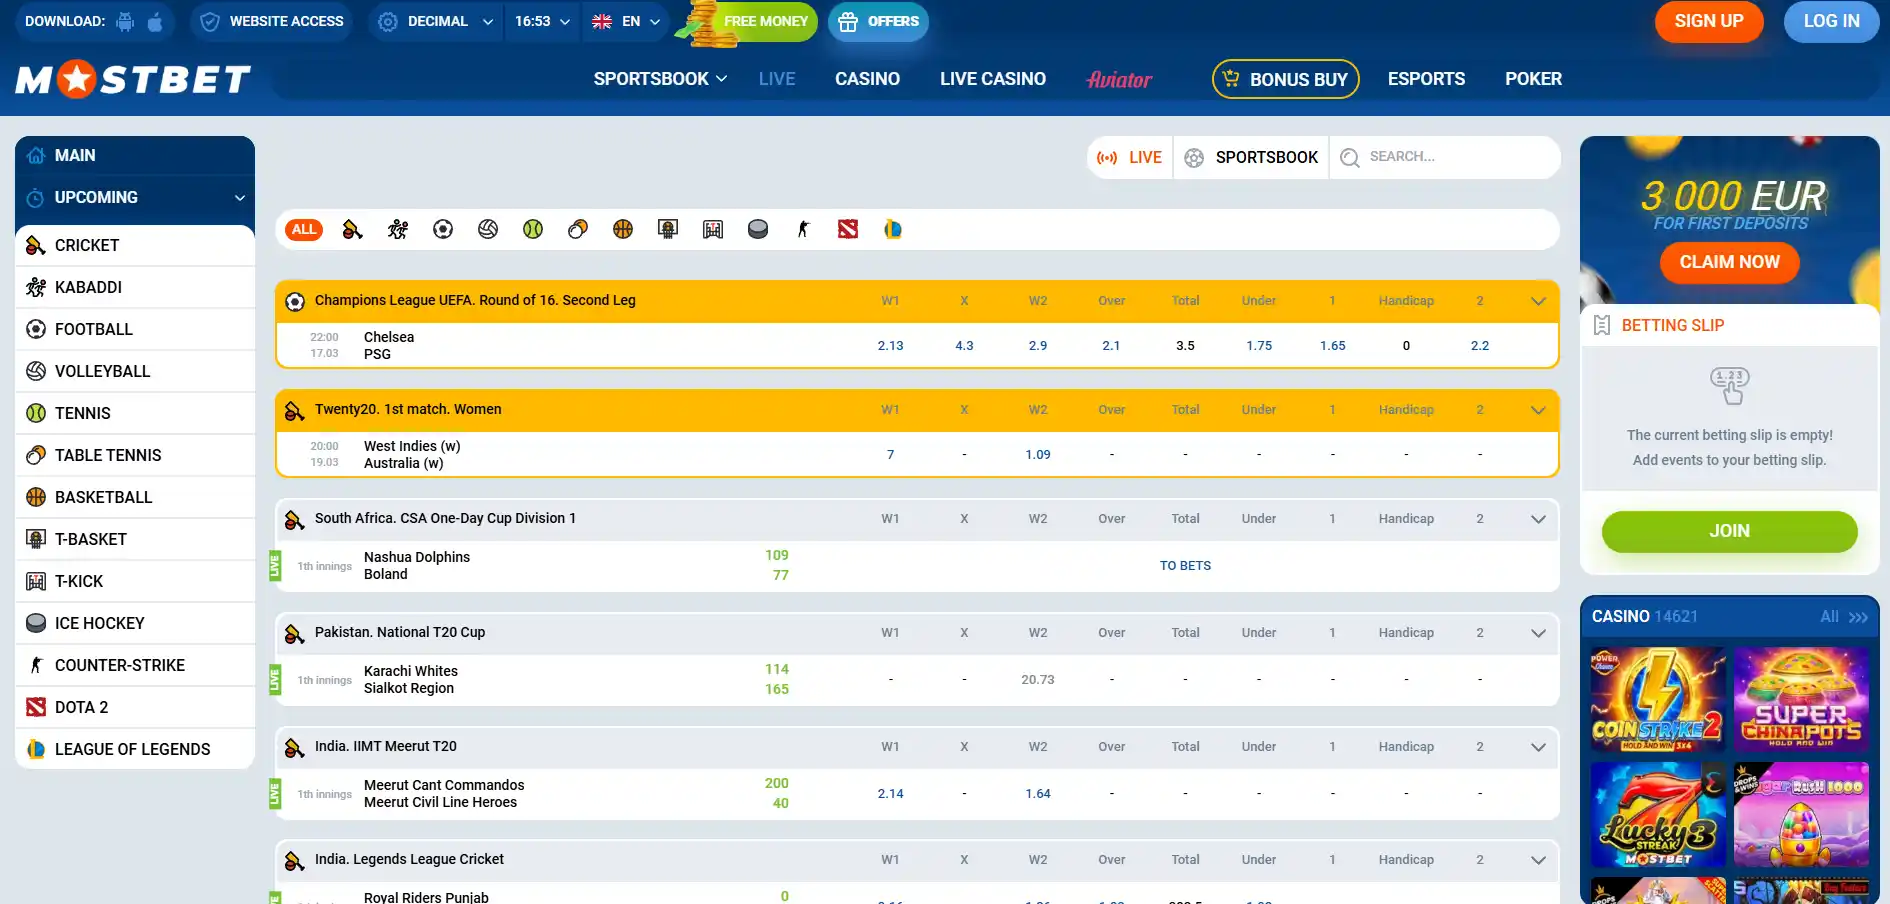Collapse the Champions League UEFA event group
Screen dimensions: 1890x904
point(1538,301)
